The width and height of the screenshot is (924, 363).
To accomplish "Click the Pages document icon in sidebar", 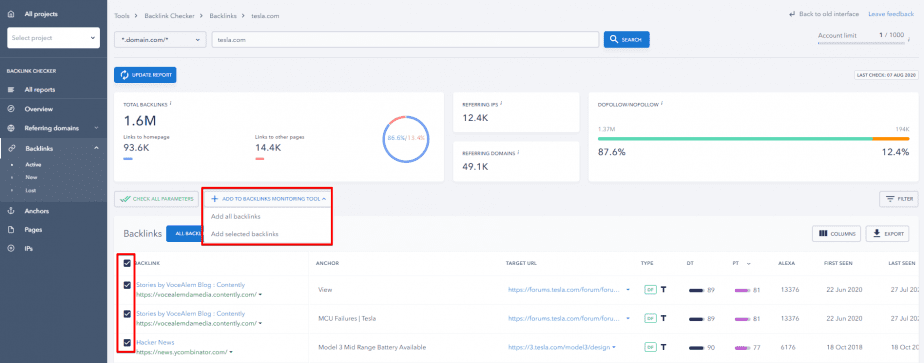I will 11,230.
